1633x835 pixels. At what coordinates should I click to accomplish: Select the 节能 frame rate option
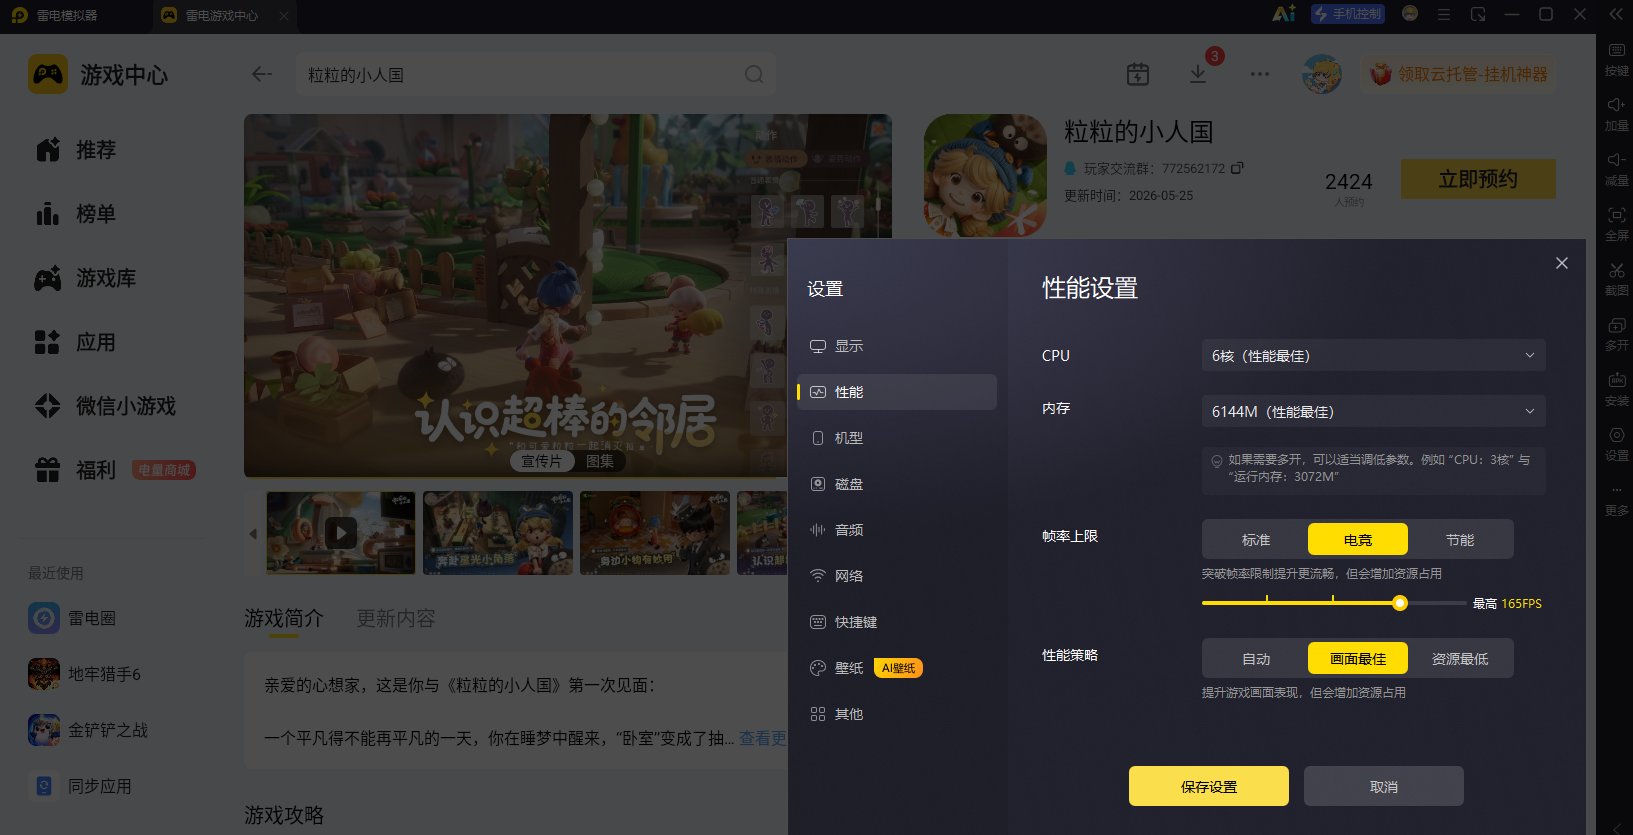pyautogui.click(x=1460, y=540)
